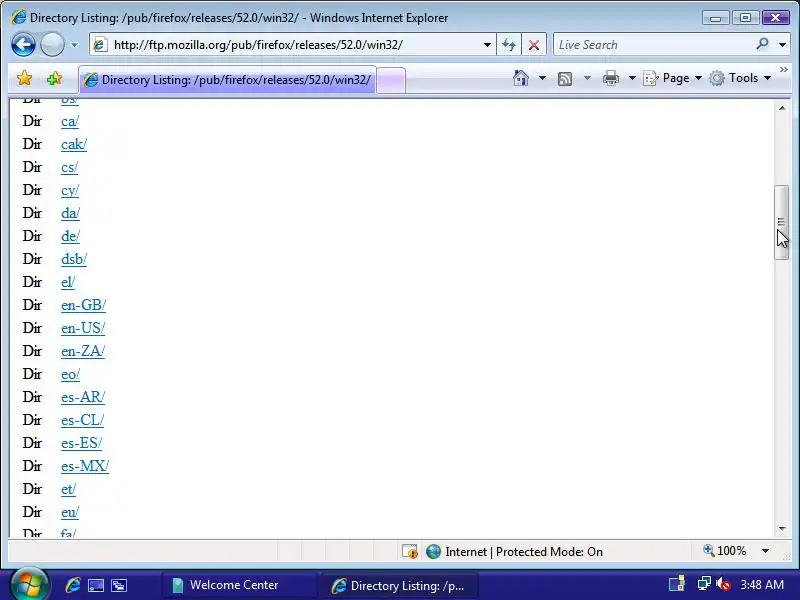Click the vertical scrollbar thumb
Image resolution: width=800 pixels, height=600 pixels.
tap(782, 222)
